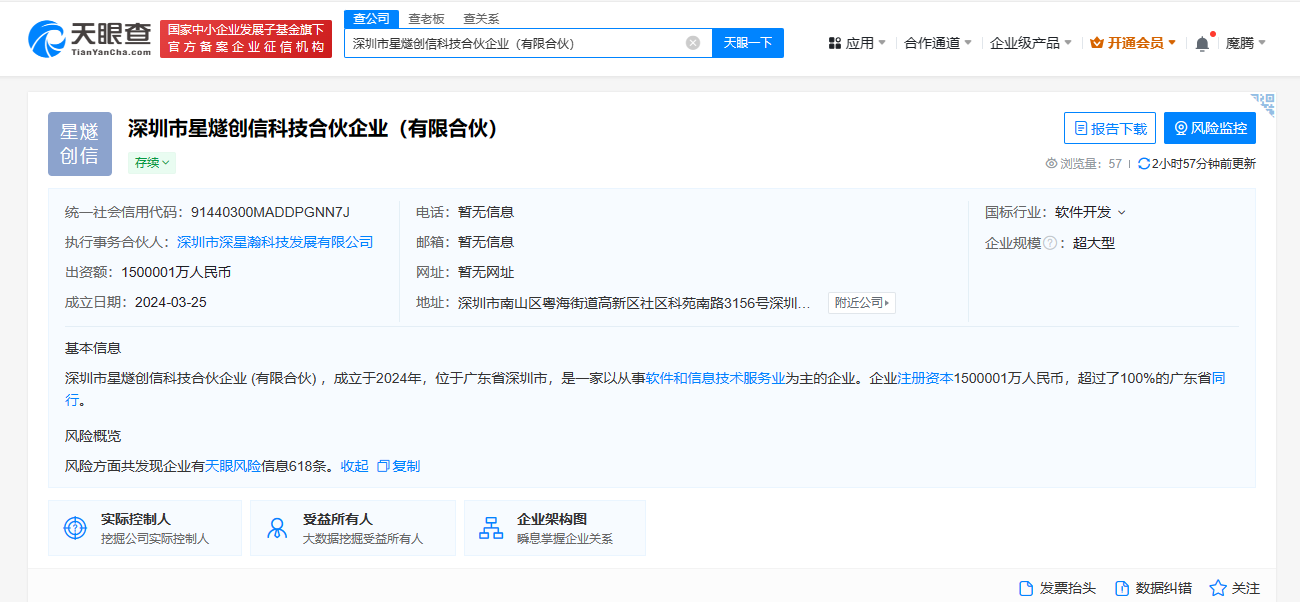Screen dimensions: 1300x602
Task: Click the 浏览量 57 view count
Action: [1083, 163]
